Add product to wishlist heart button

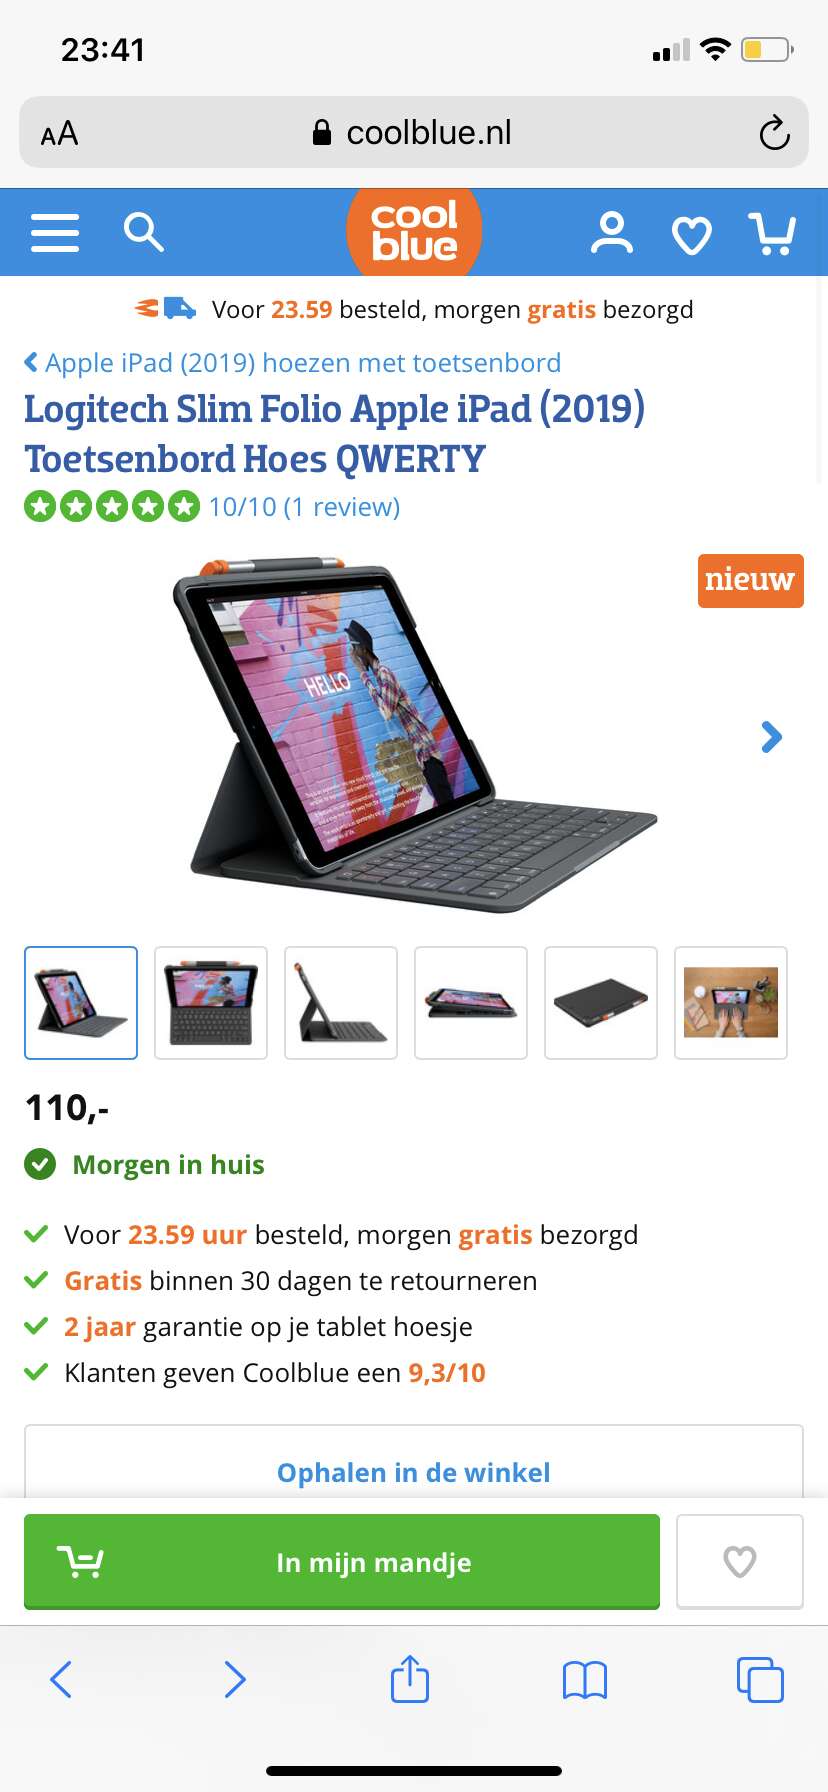click(740, 1561)
